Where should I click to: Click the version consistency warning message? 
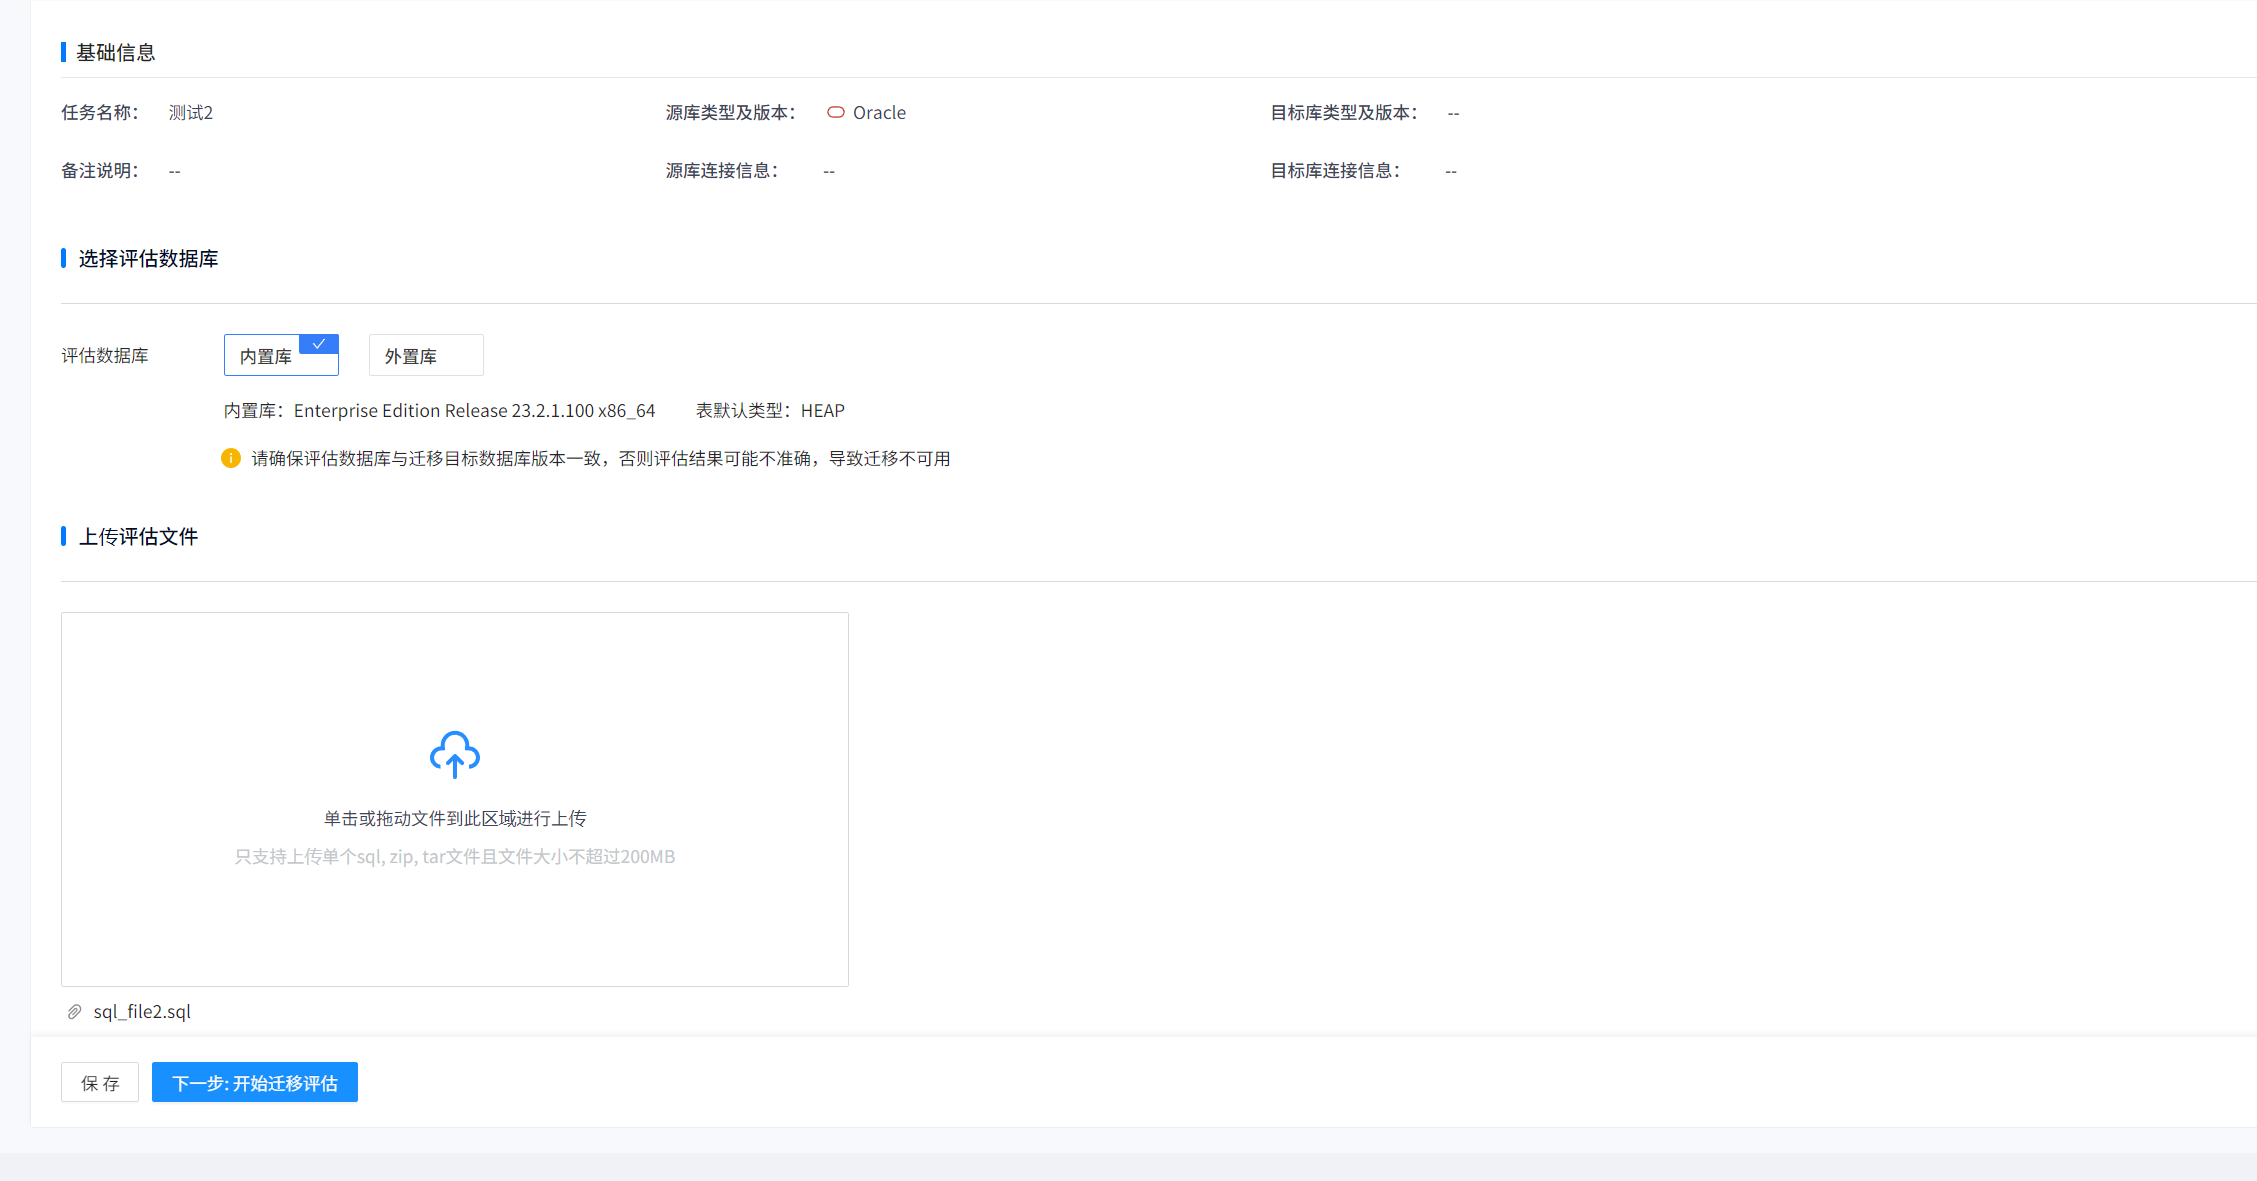(x=600, y=459)
